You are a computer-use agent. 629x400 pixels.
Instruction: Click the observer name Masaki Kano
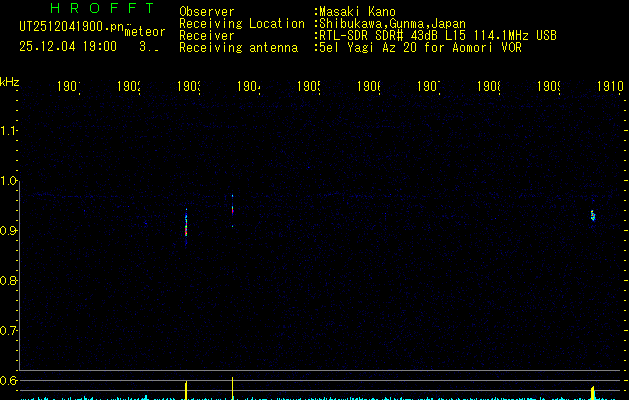pyautogui.click(x=357, y=12)
